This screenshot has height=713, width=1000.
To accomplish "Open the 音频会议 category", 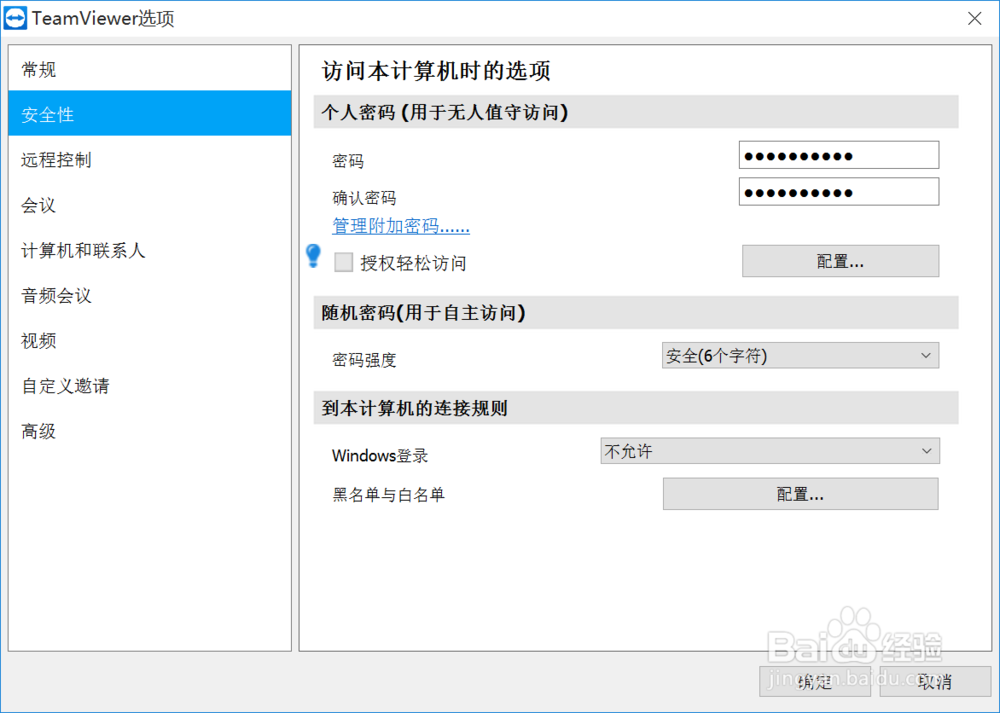I will [150, 295].
